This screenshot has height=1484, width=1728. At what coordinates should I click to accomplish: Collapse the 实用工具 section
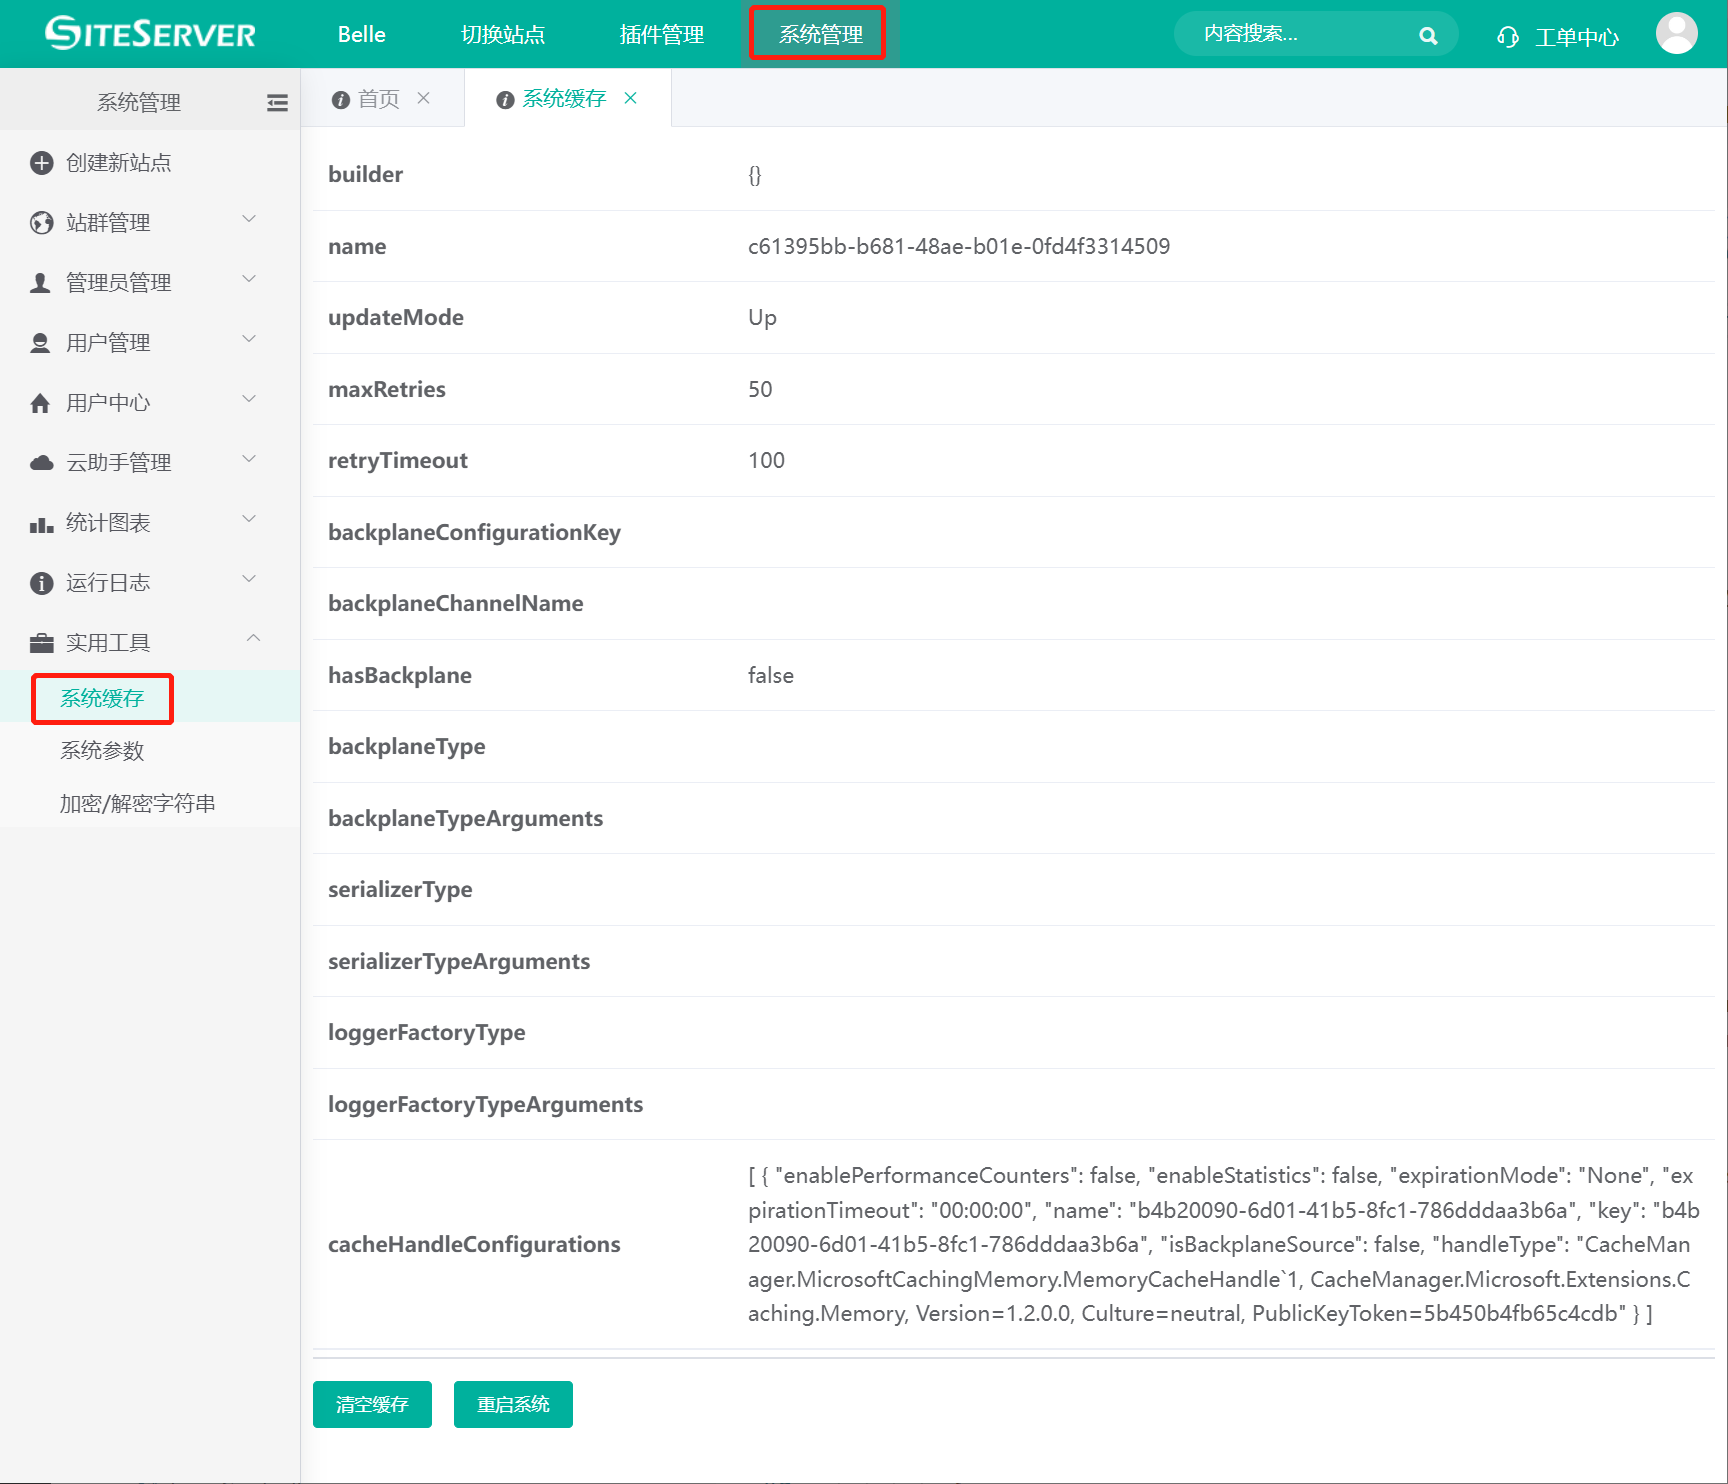(140, 642)
